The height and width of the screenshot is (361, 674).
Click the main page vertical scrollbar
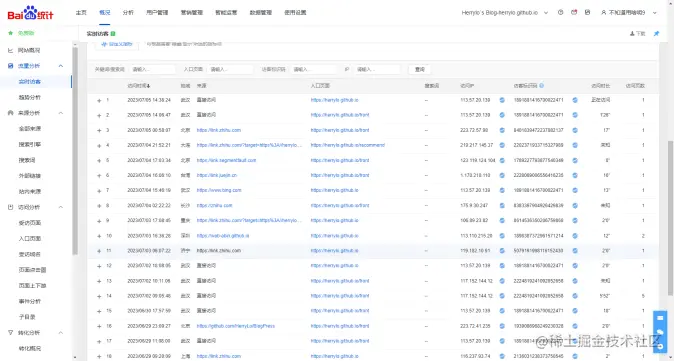[x=670, y=218]
